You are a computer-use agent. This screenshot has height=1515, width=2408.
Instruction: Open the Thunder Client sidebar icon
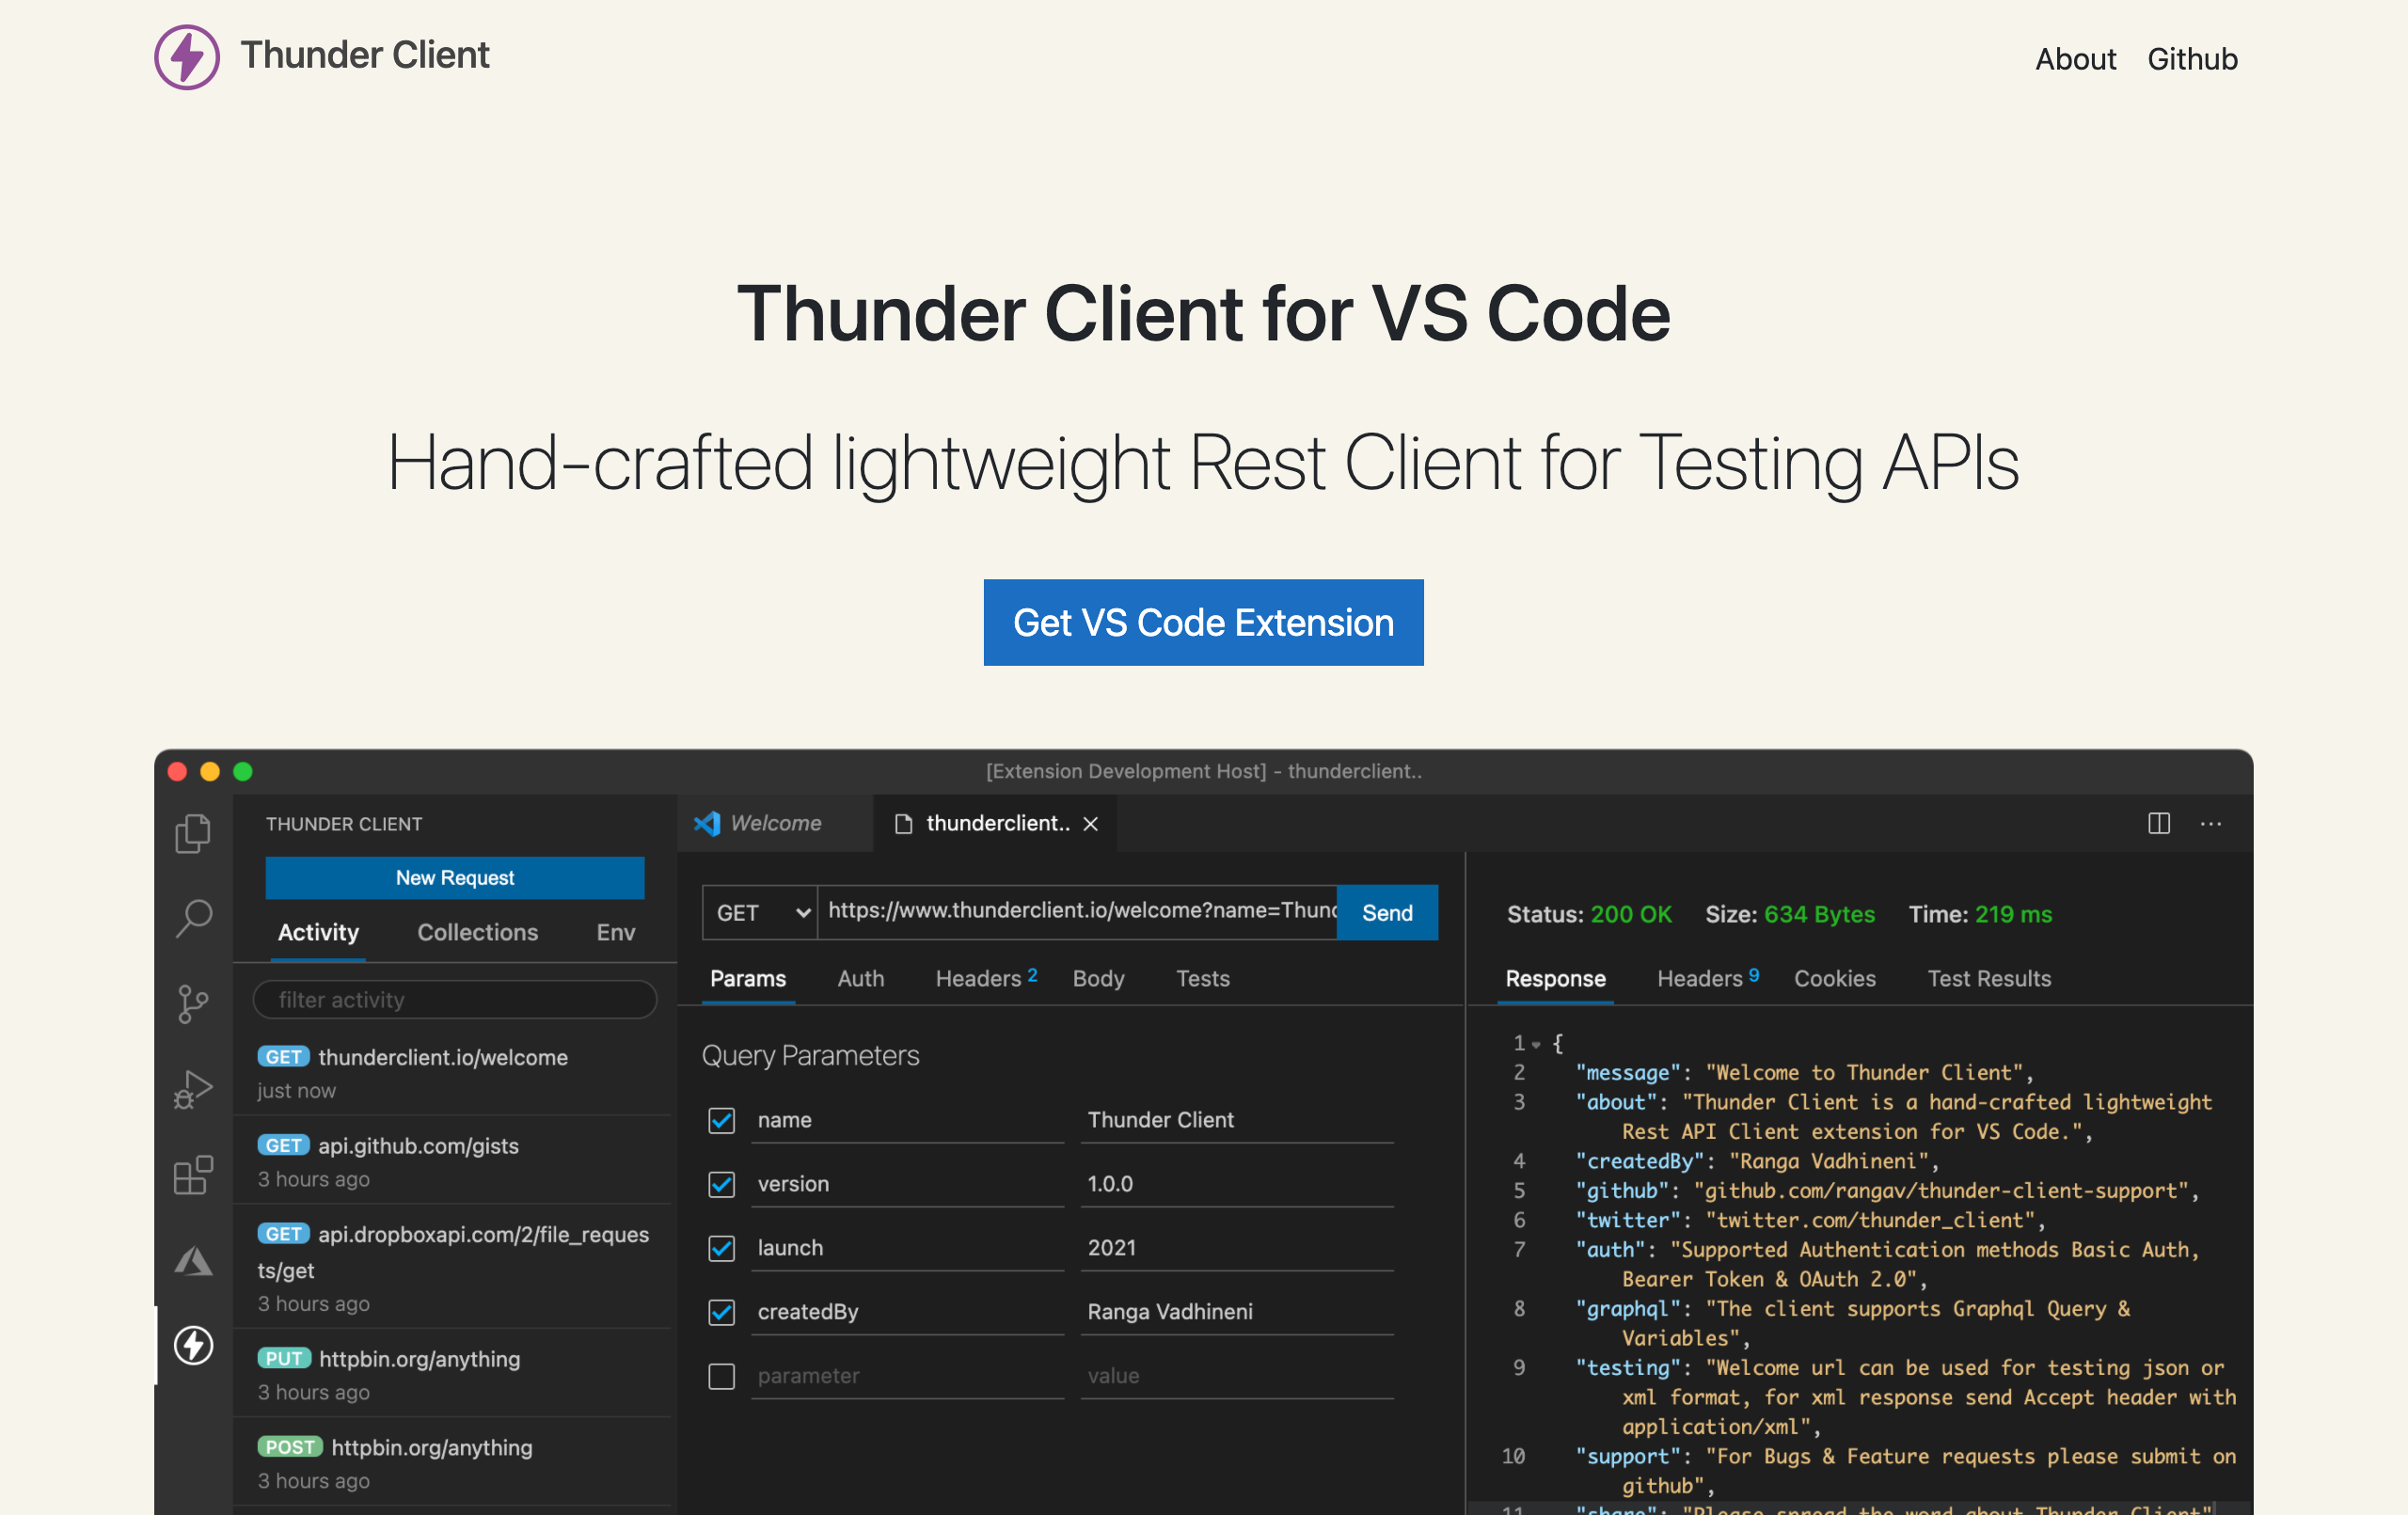click(192, 1346)
